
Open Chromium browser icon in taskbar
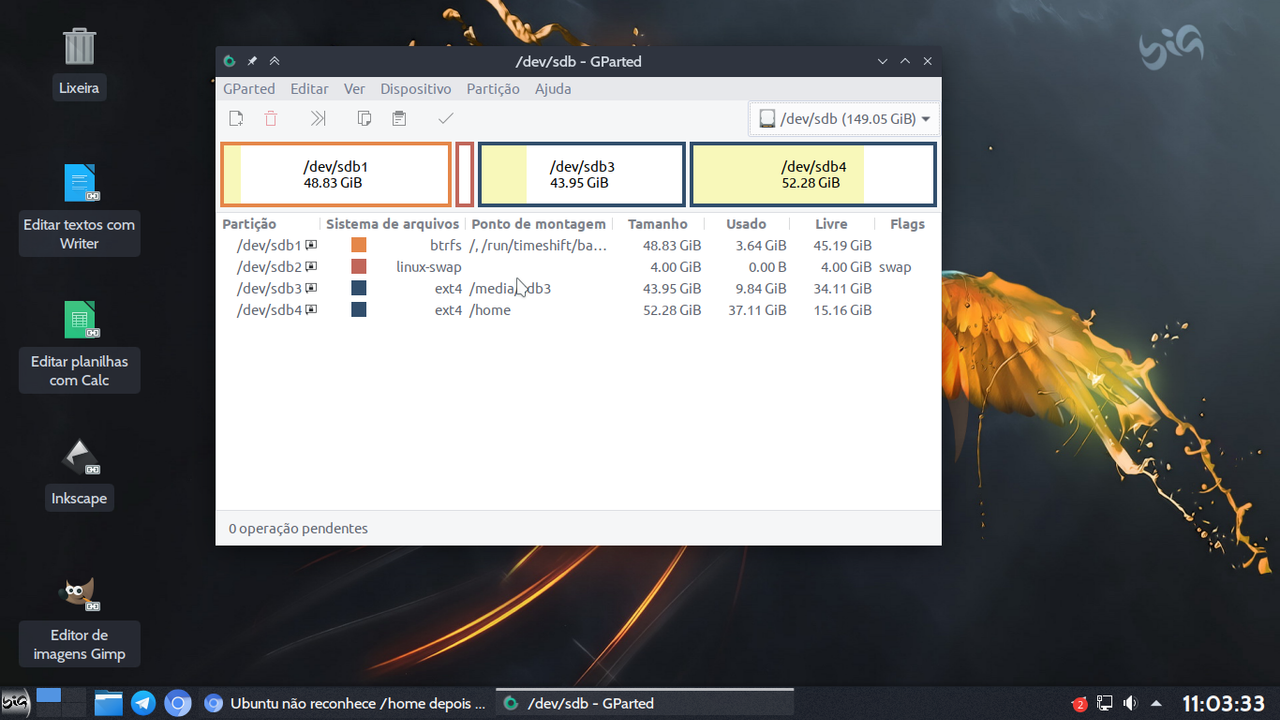(177, 703)
